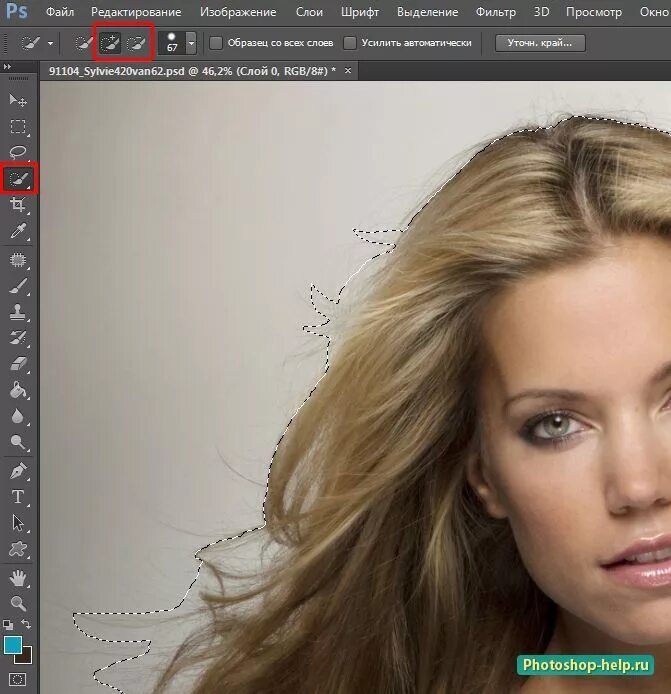Reset default foreground and background colors

(x=8, y=625)
